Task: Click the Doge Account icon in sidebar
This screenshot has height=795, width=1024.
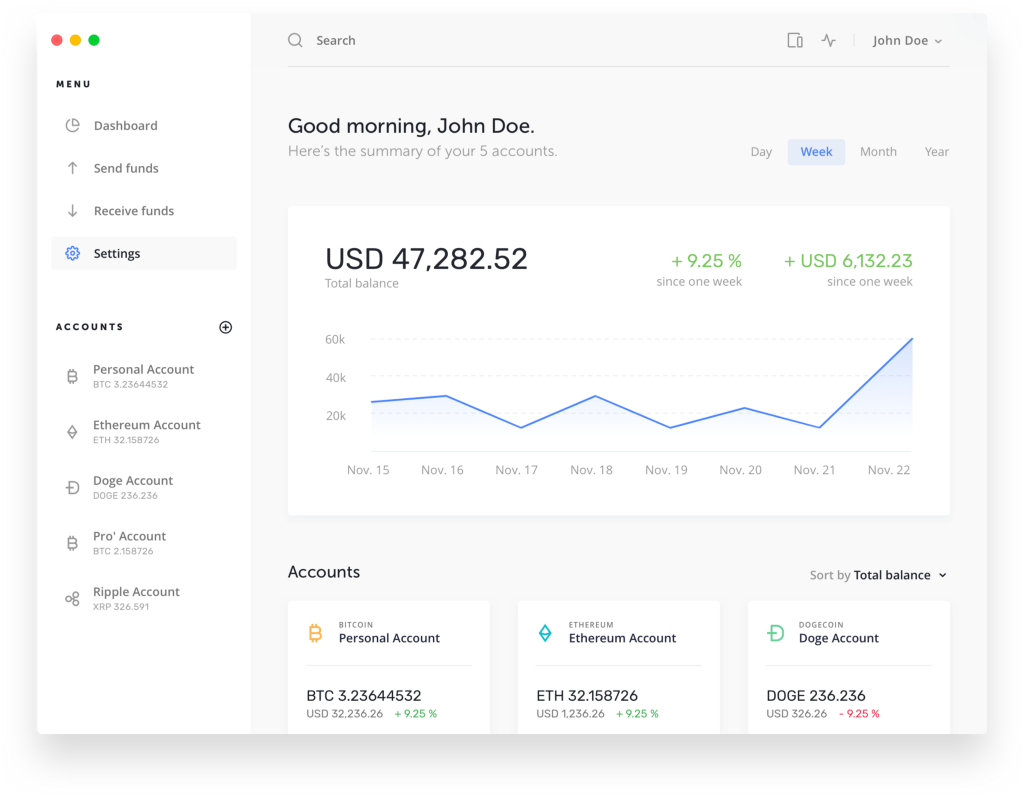Action: click(x=72, y=487)
